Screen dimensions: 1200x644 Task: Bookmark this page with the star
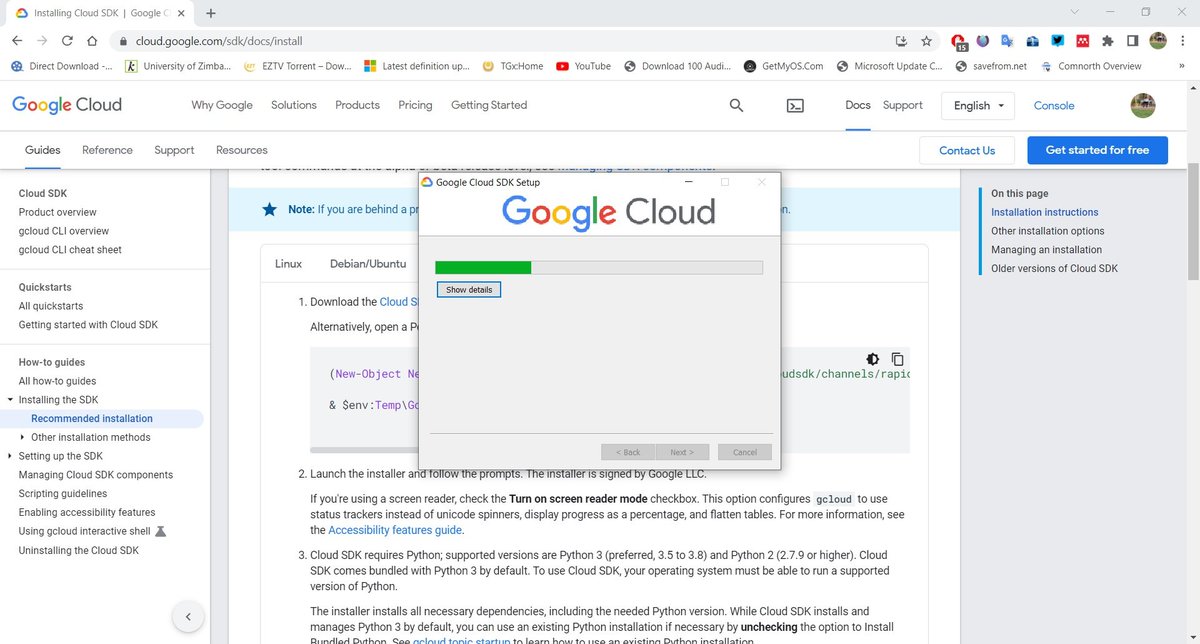(x=927, y=41)
